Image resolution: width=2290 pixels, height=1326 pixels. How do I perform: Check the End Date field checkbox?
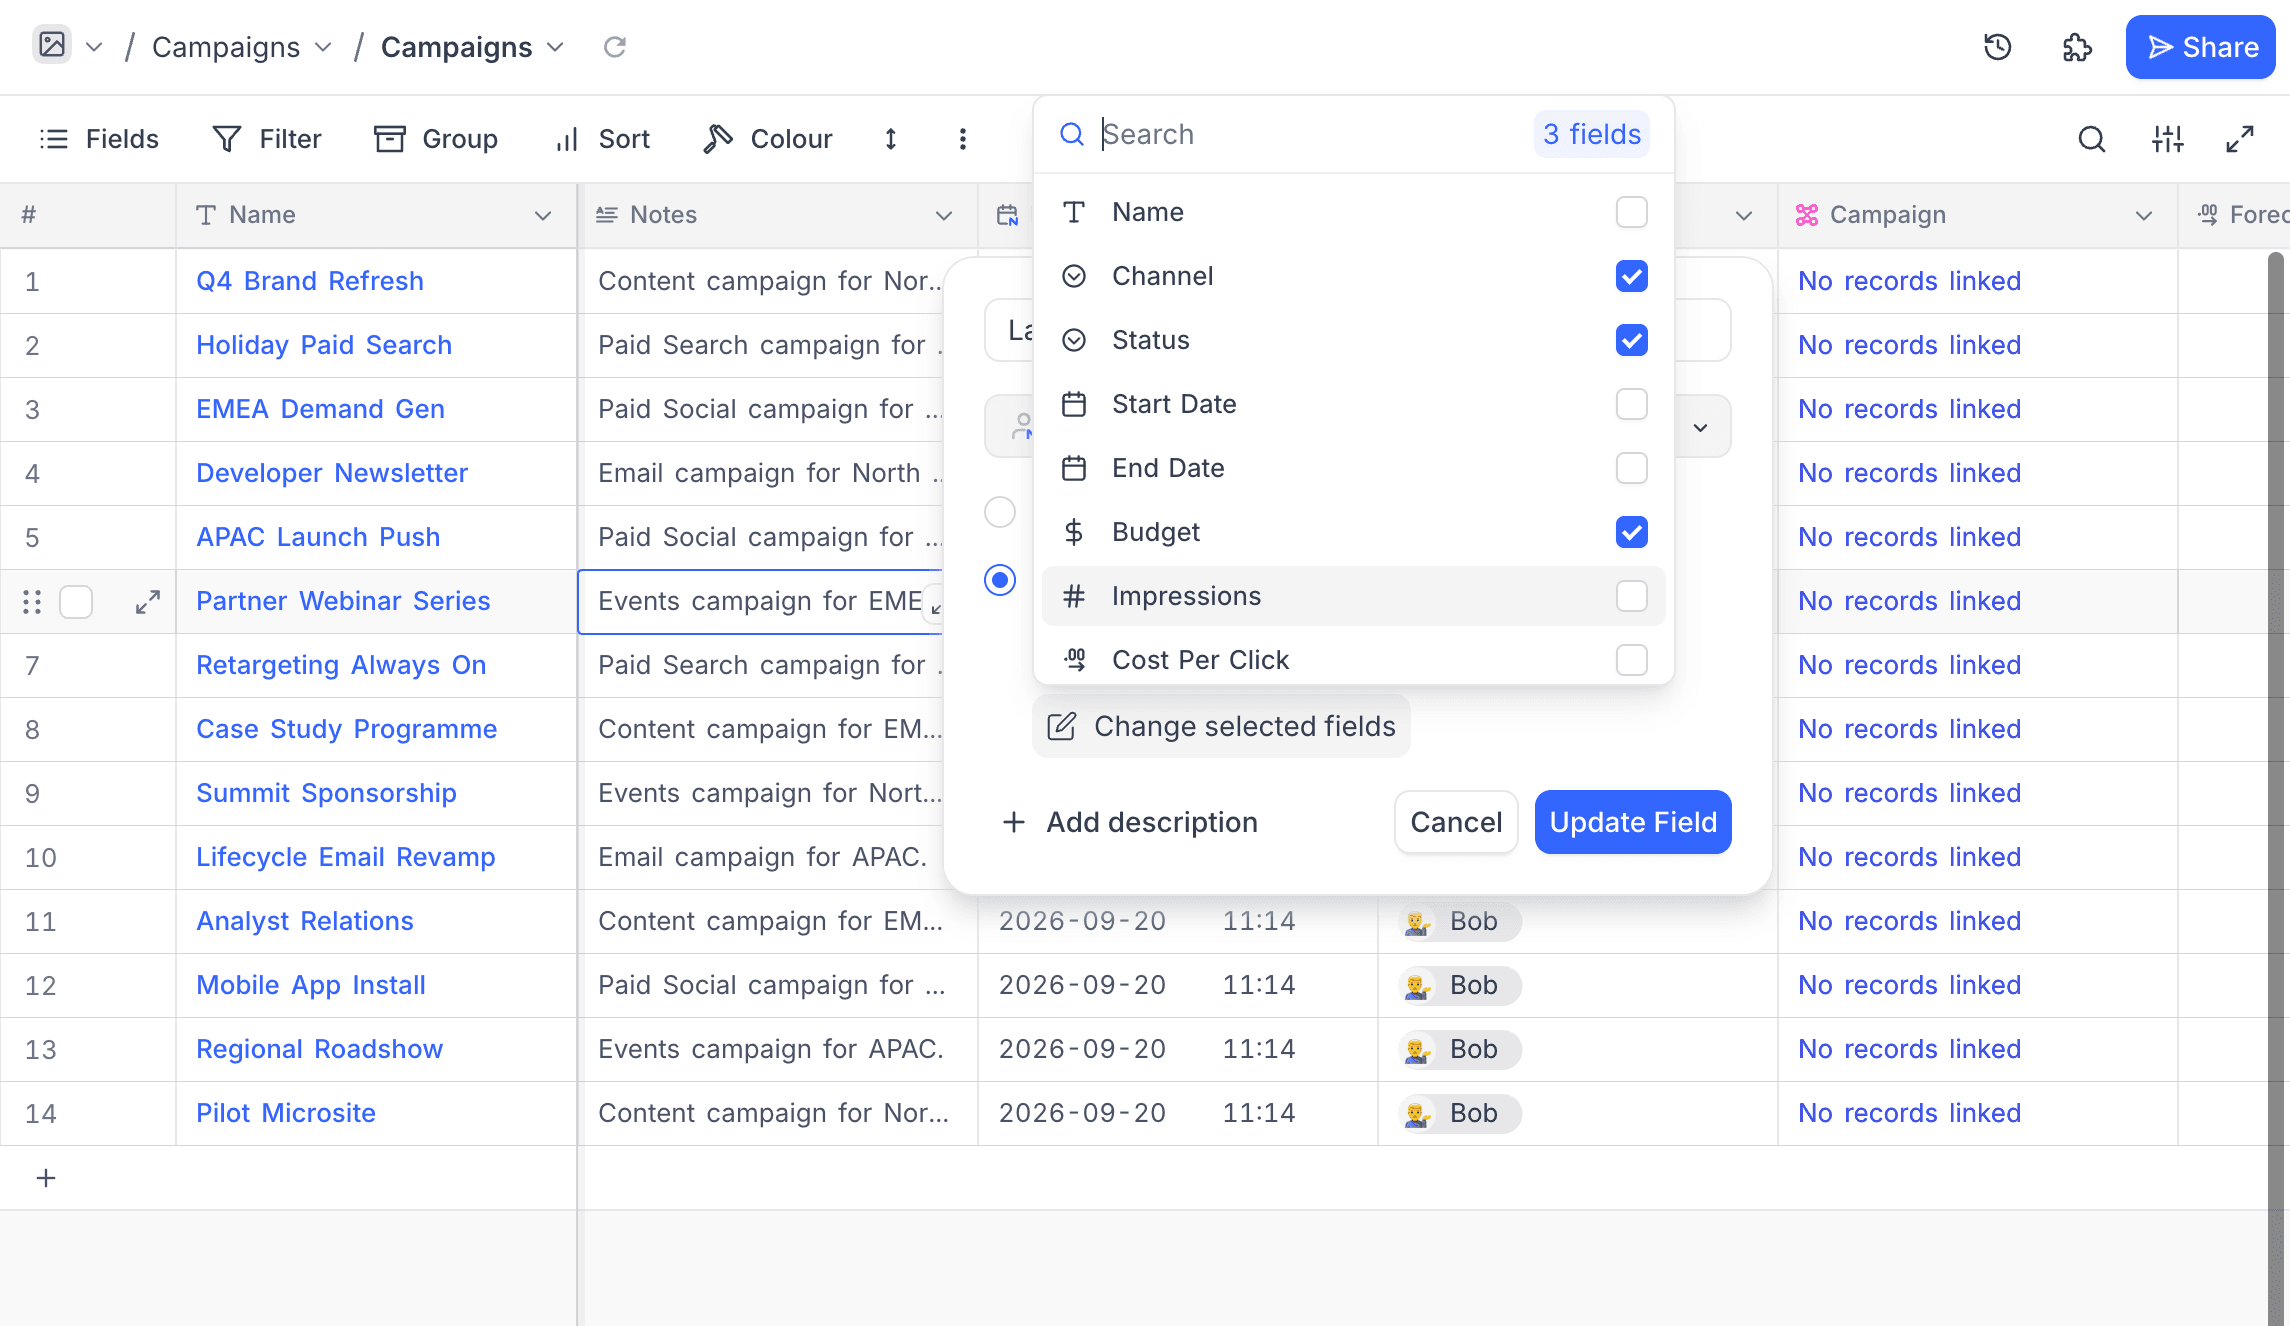coord(1632,468)
